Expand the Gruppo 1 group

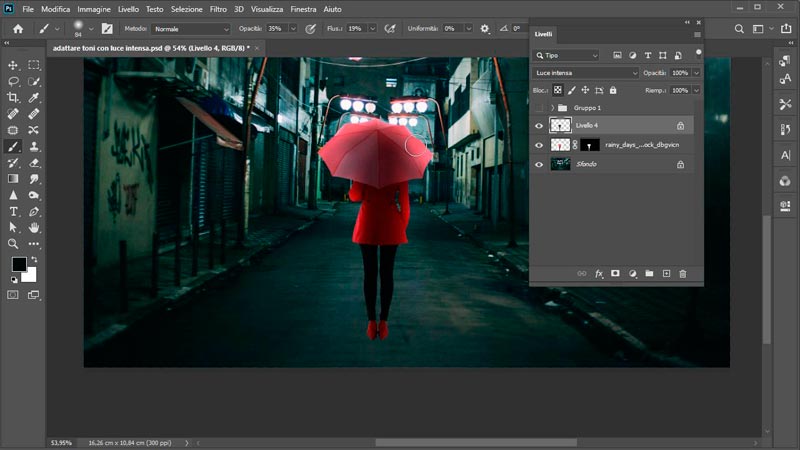coord(553,108)
